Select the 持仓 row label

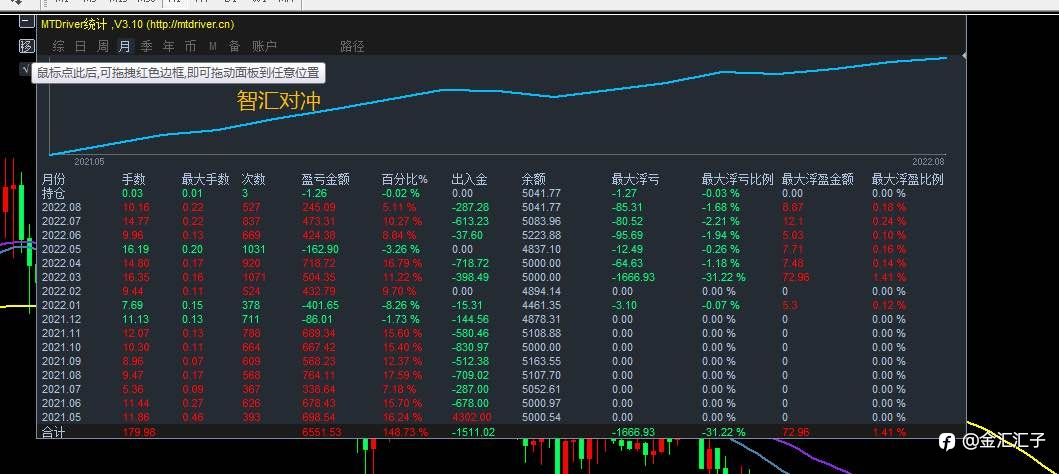(x=54, y=193)
